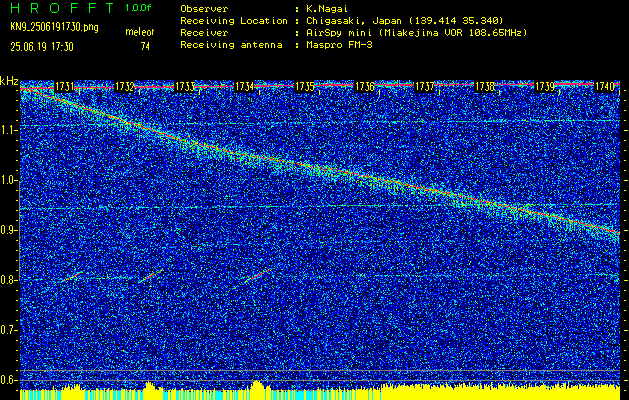This screenshot has width=629, height=400.
Task: Click the short echo streak below 1731
Action: pyautogui.click(x=71, y=276)
